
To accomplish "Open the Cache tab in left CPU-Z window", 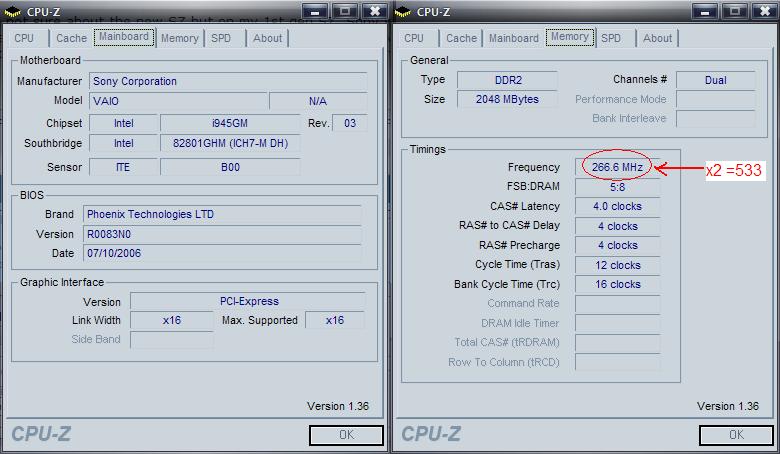I will point(71,38).
